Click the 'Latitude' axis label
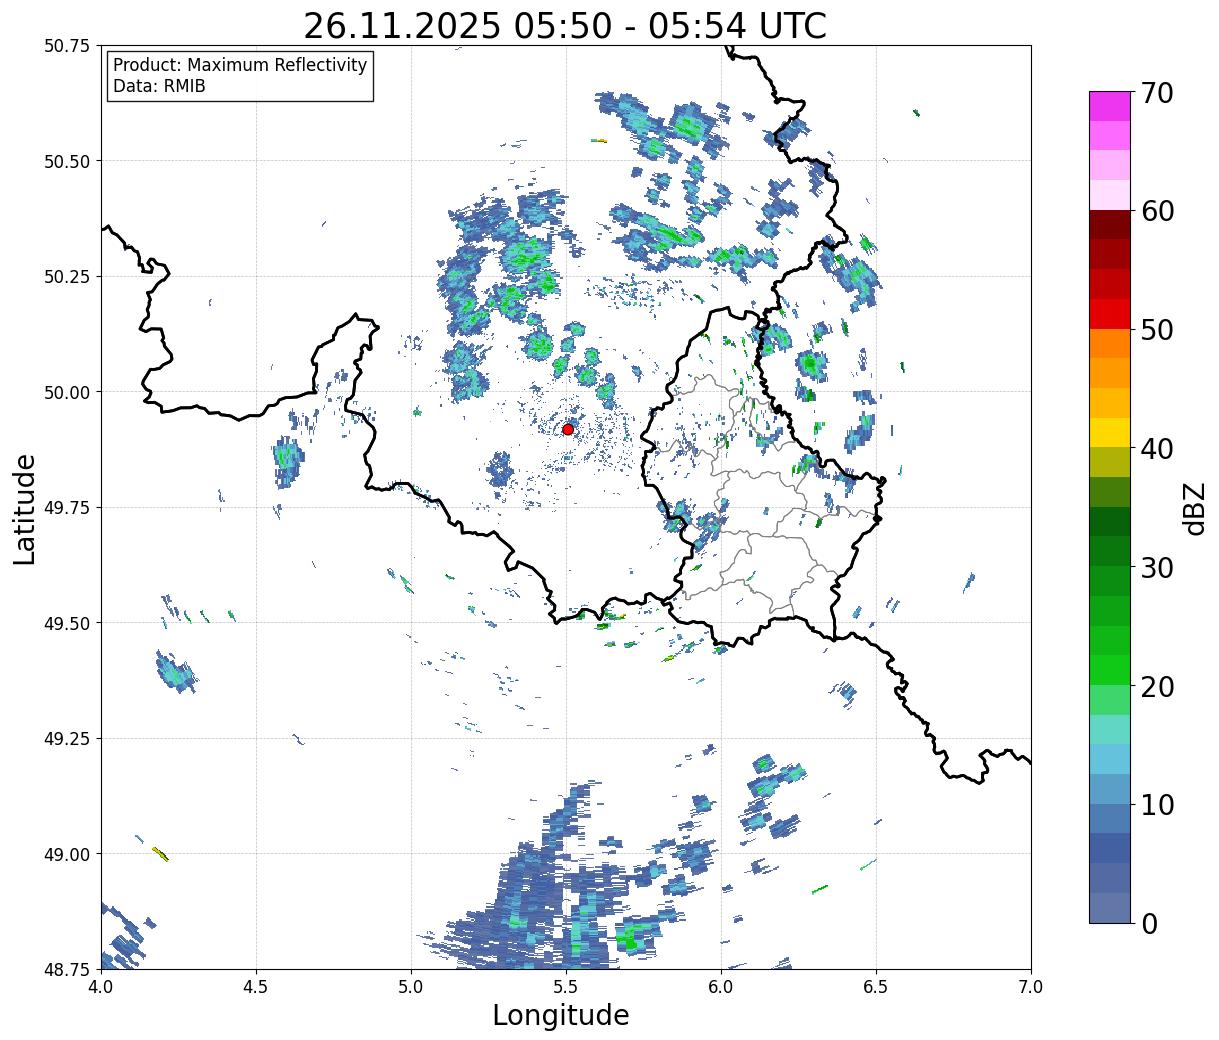 [x=25, y=508]
